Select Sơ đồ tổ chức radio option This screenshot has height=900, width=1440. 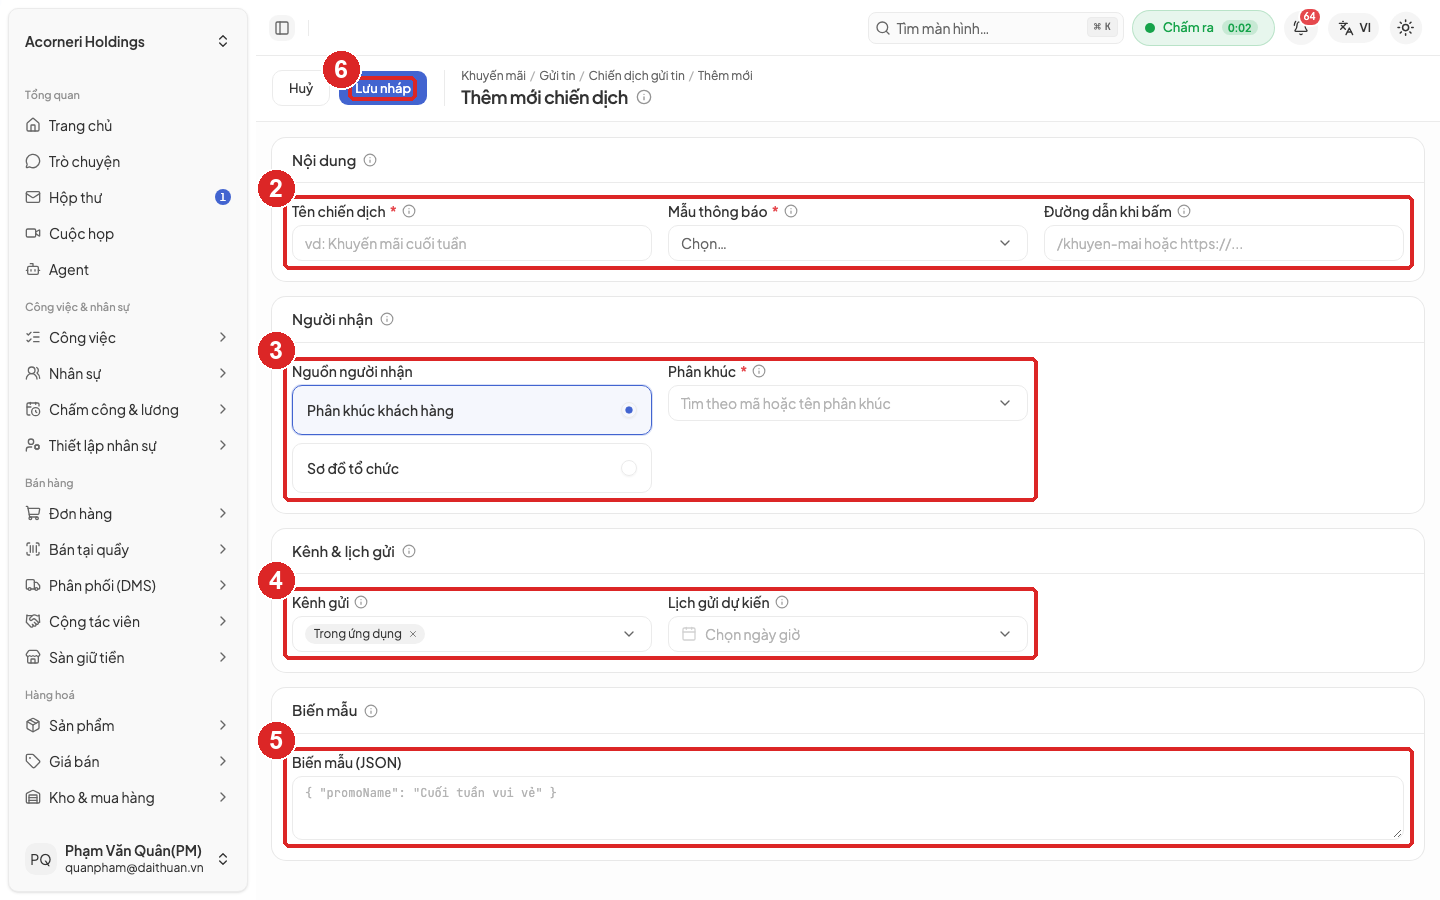coord(472,468)
